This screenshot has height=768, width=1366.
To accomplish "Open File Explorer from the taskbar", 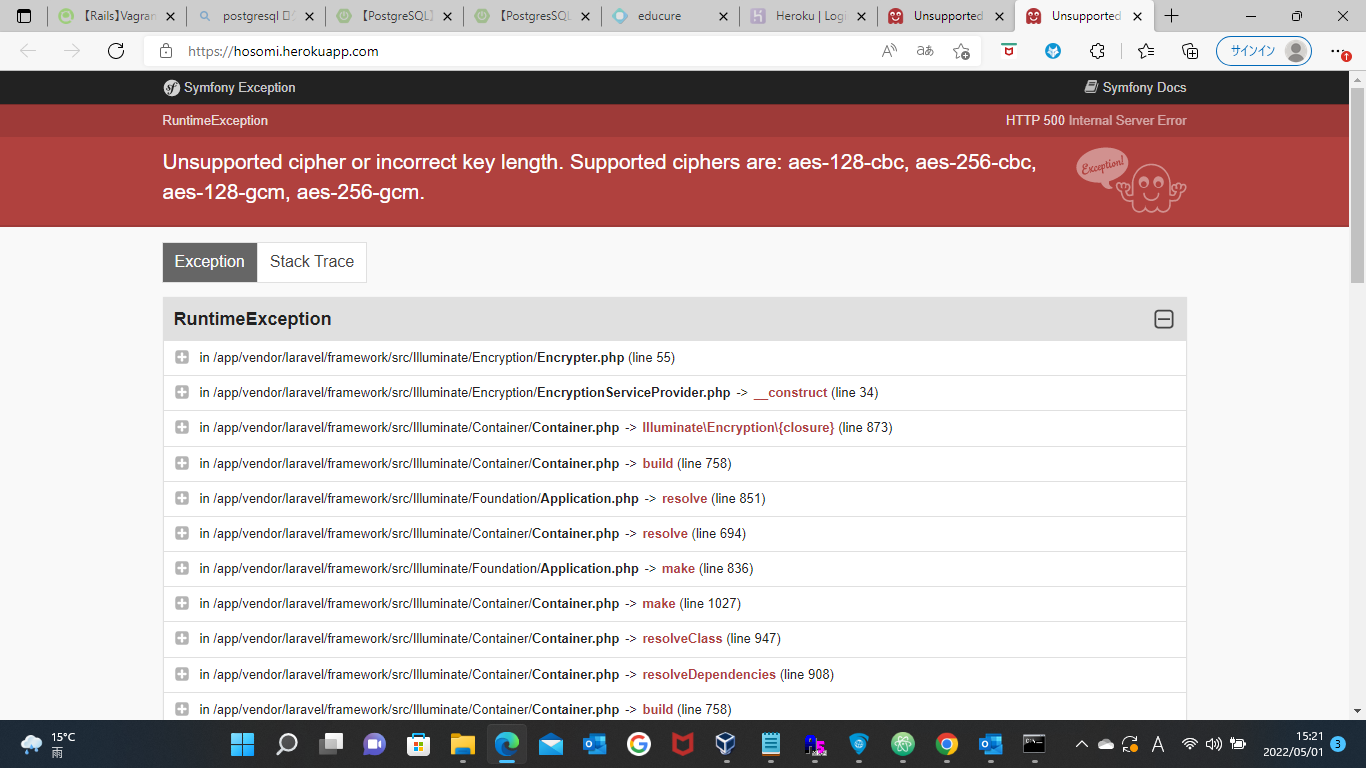I will (x=462, y=744).
